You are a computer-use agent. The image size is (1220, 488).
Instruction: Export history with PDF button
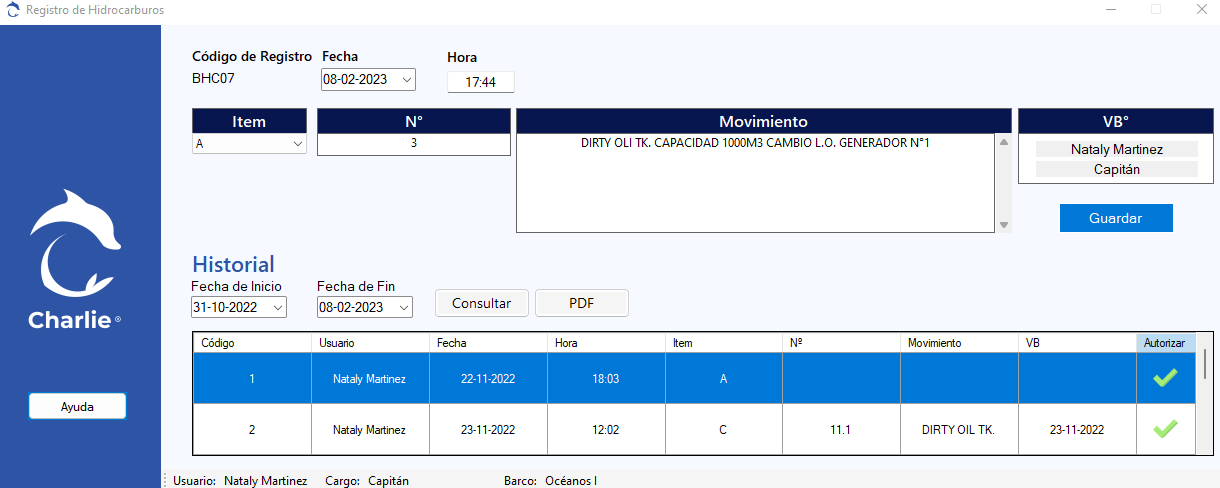click(x=581, y=303)
